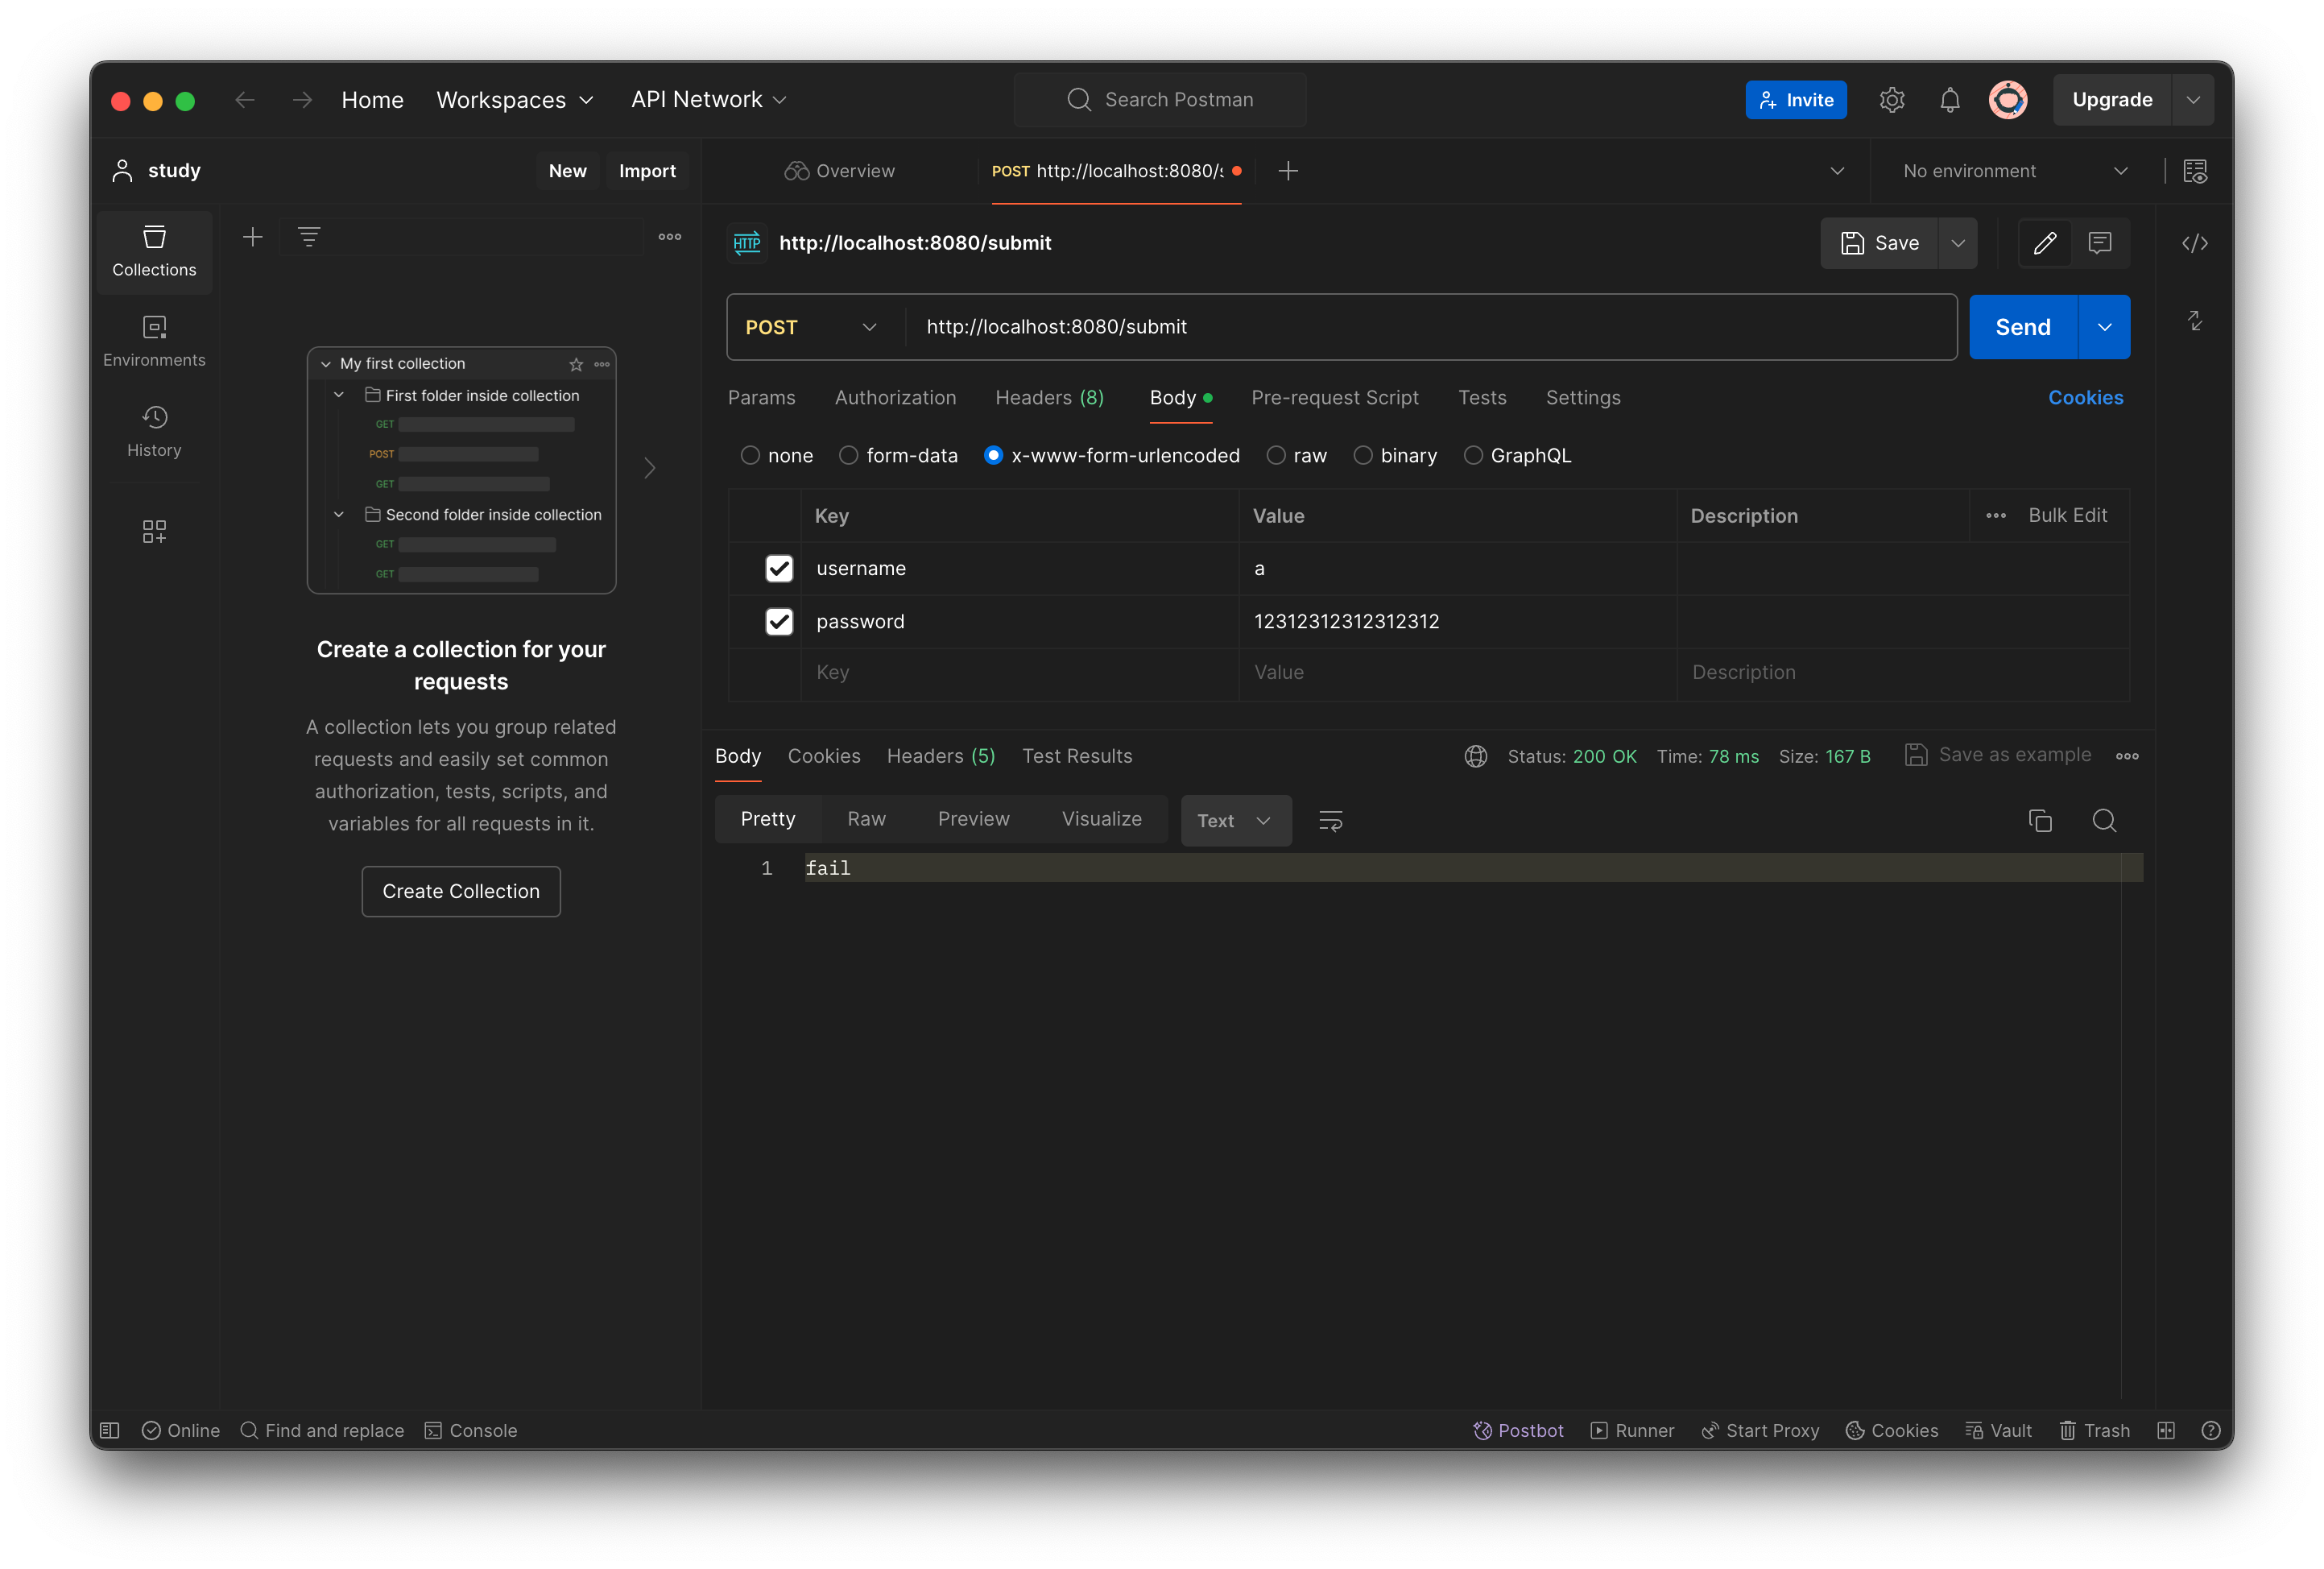Uncheck the username form parameter

(x=779, y=568)
